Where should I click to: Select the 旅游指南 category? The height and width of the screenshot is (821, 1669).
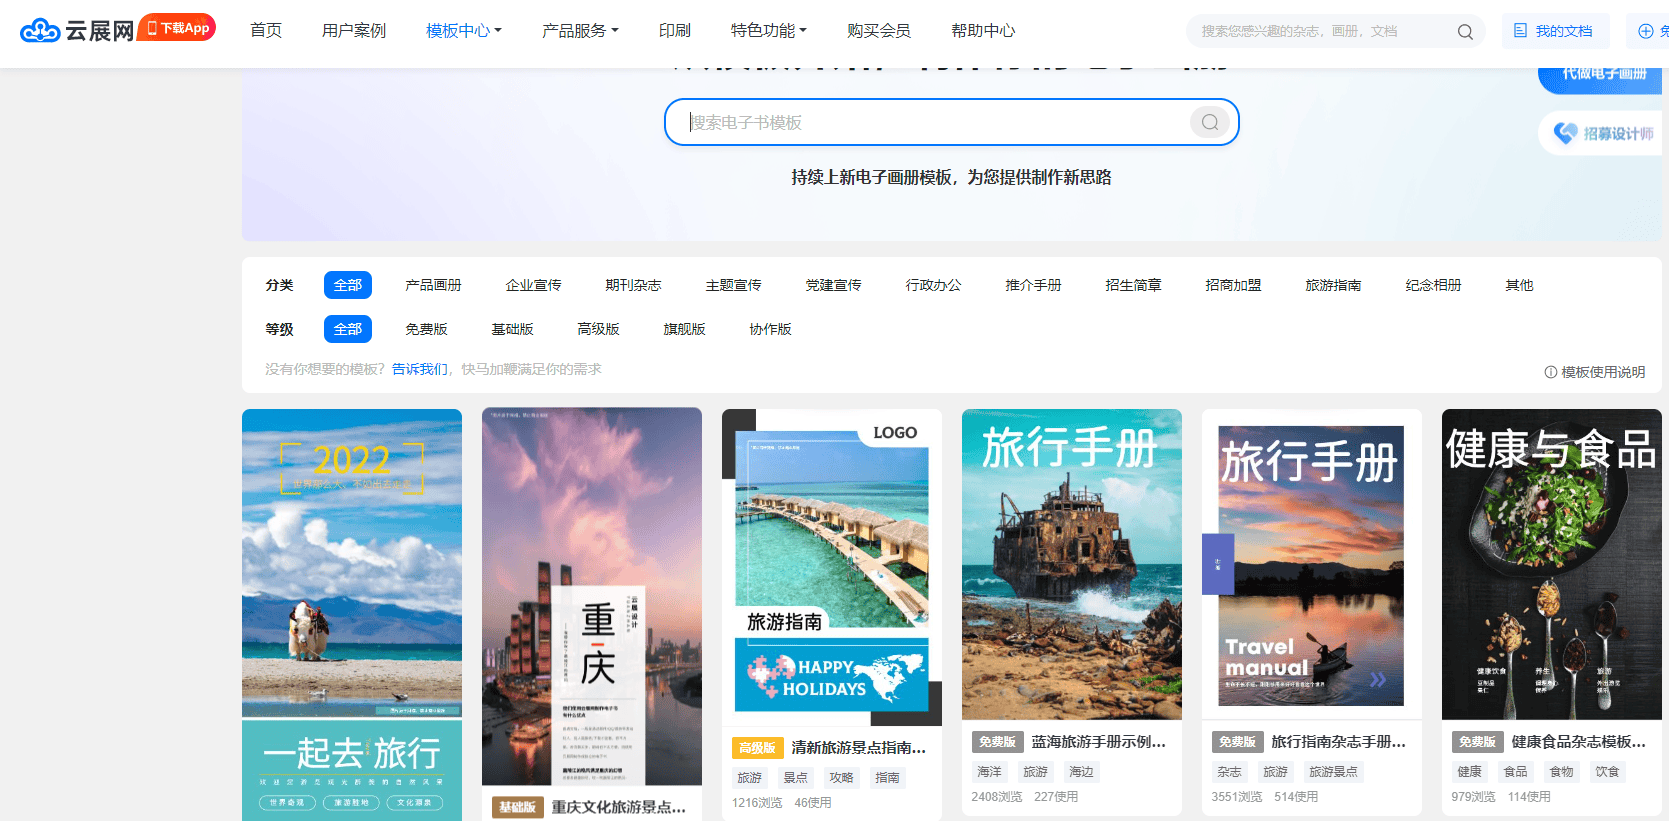coord(1333,285)
